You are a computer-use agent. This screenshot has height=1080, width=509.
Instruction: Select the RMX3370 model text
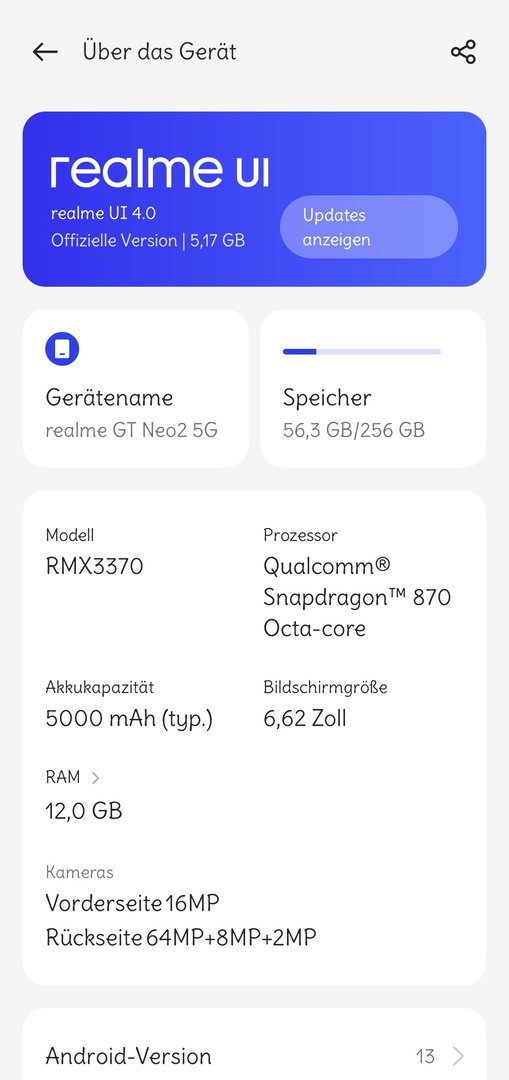point(94,566)
